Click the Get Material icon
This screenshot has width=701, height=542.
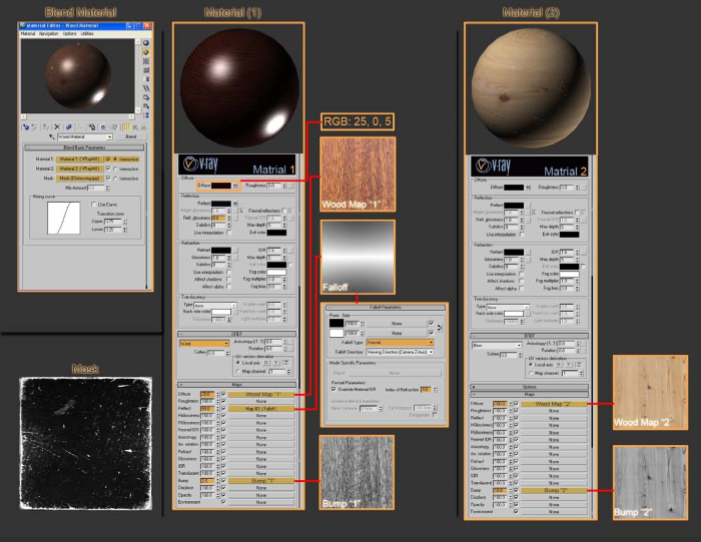[26, 127]
